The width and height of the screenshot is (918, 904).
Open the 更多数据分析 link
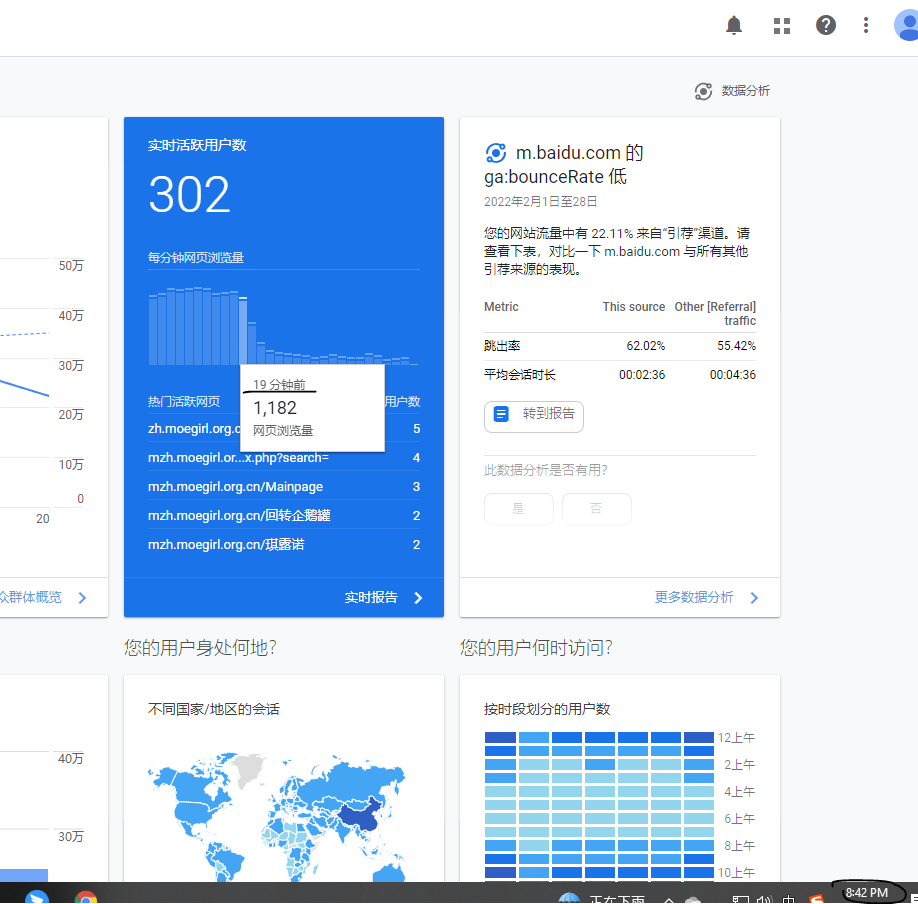[x=706, y=597]
